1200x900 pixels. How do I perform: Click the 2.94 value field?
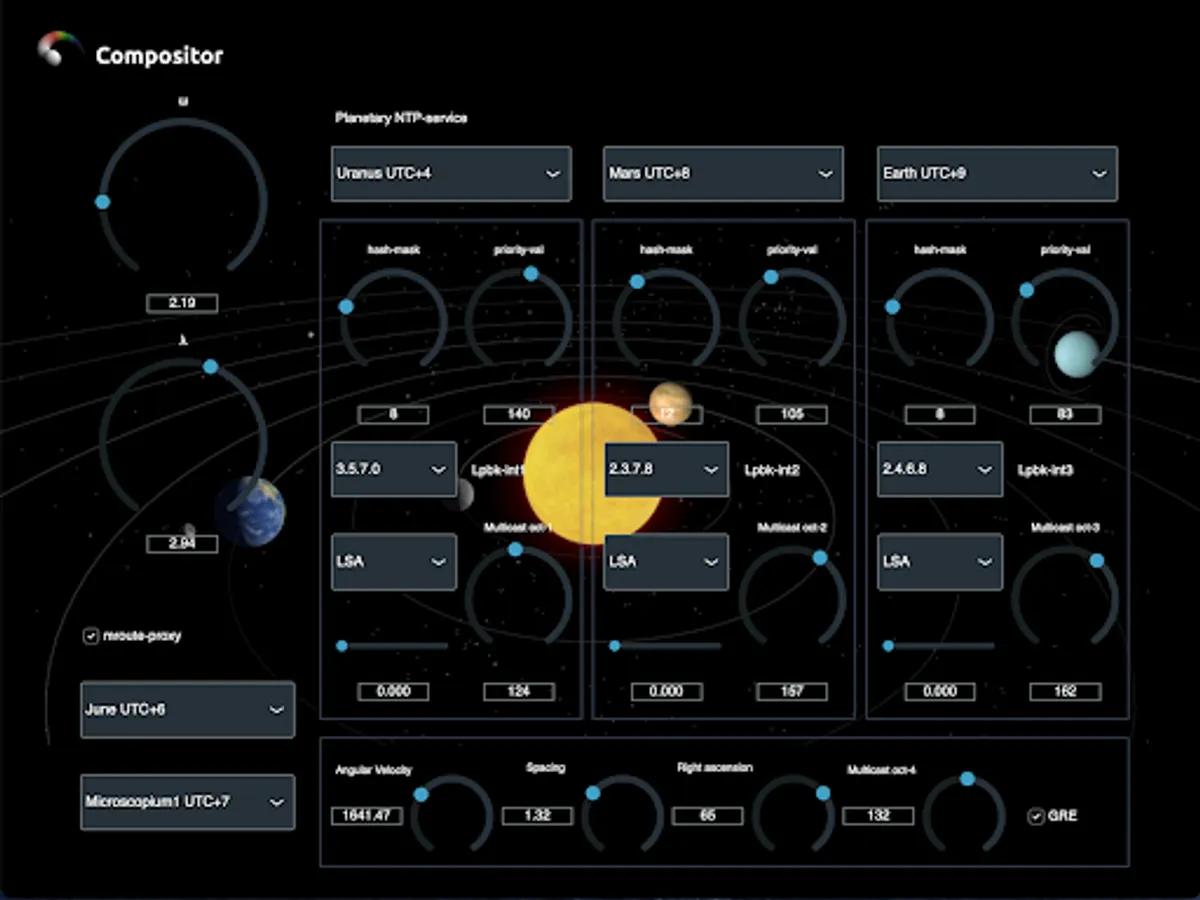coord(182,544)
